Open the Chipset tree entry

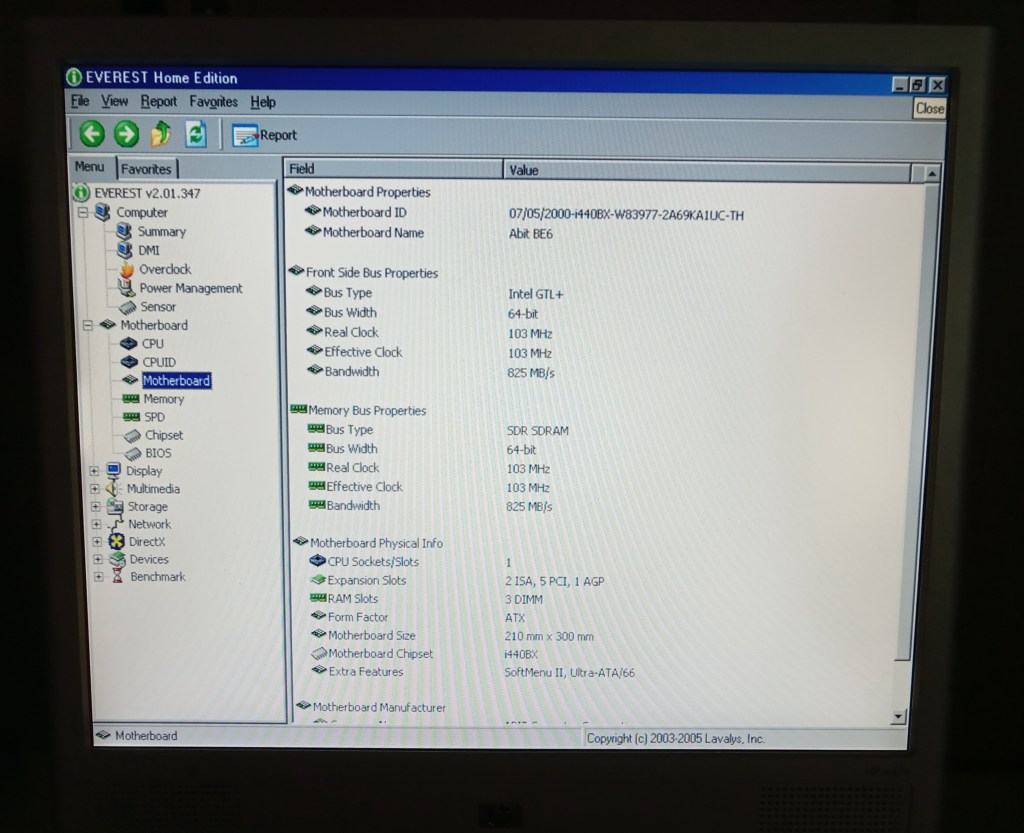point(164,435)
